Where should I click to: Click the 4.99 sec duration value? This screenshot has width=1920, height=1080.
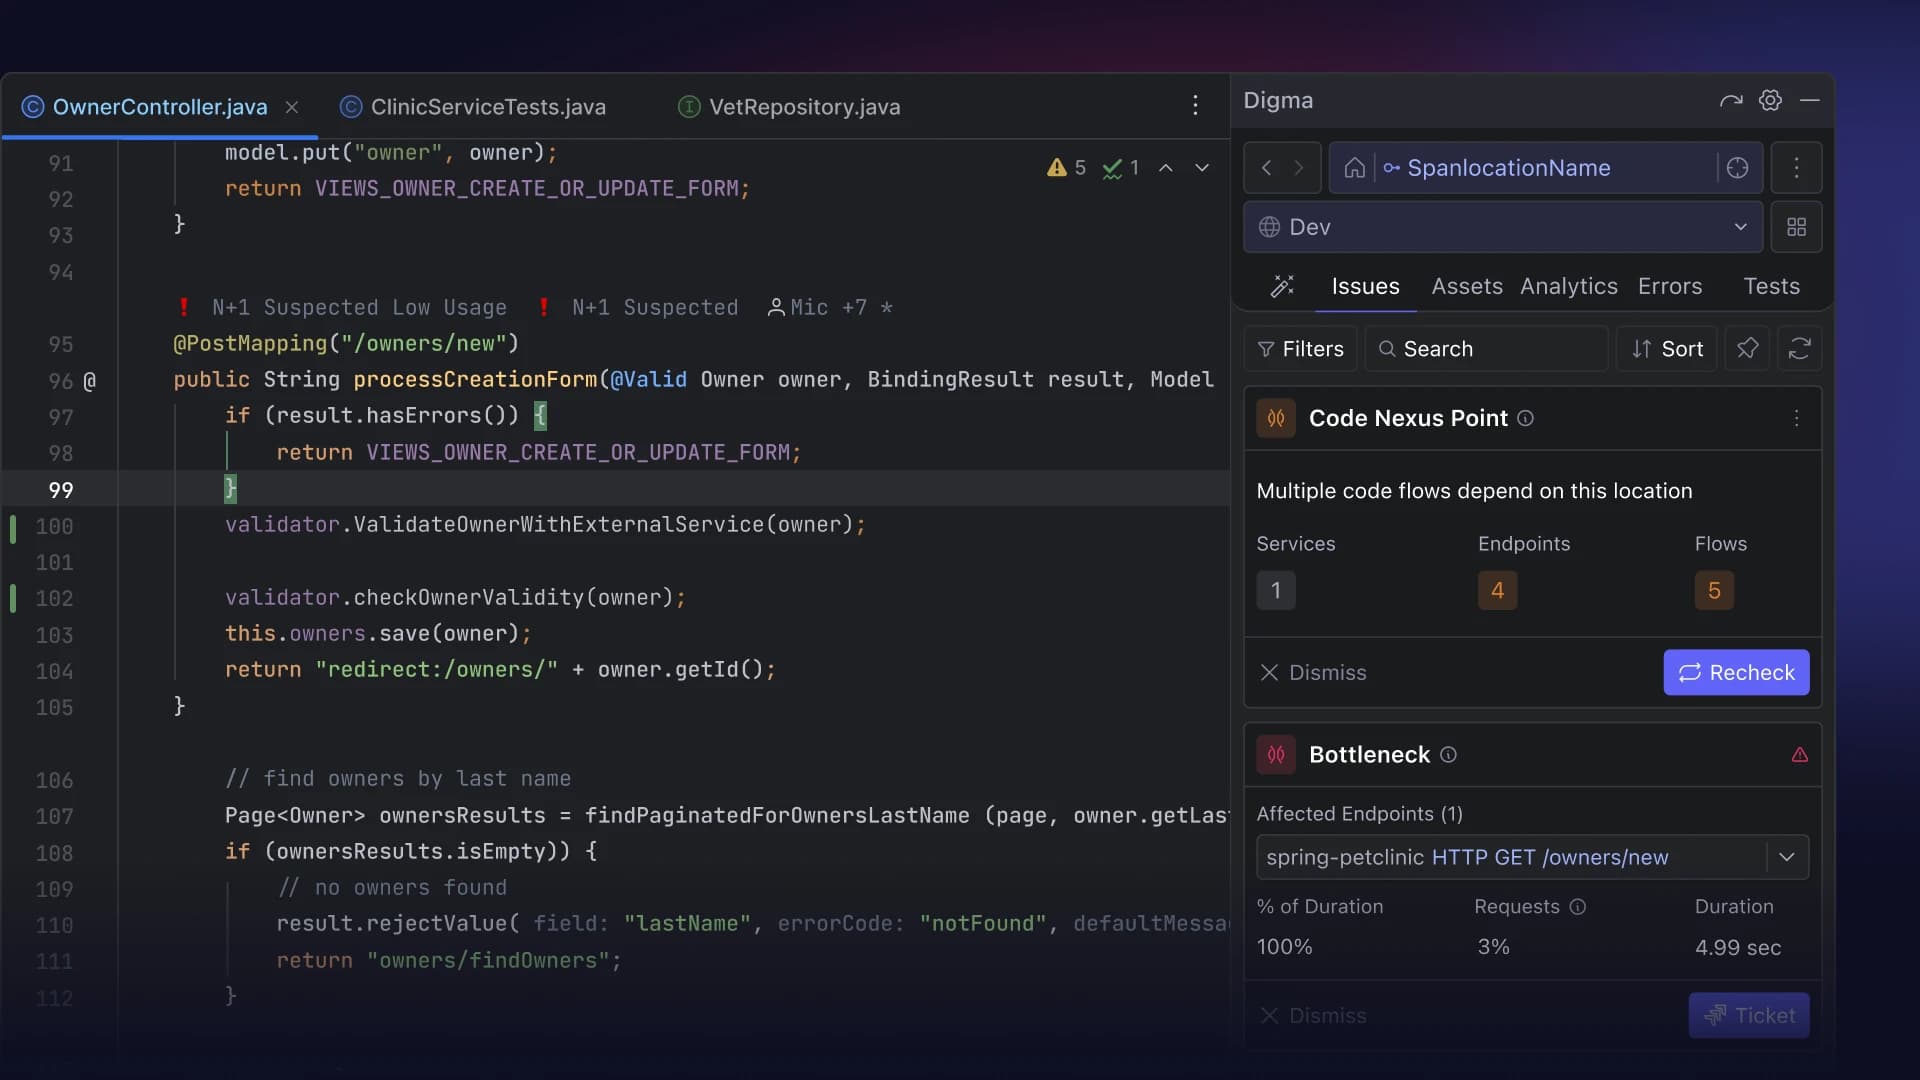[1738, 948]
